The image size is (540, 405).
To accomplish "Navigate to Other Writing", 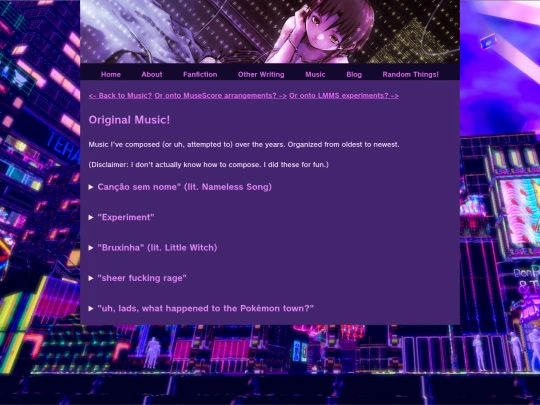I will pyautogui.click(x=261, y=74).
